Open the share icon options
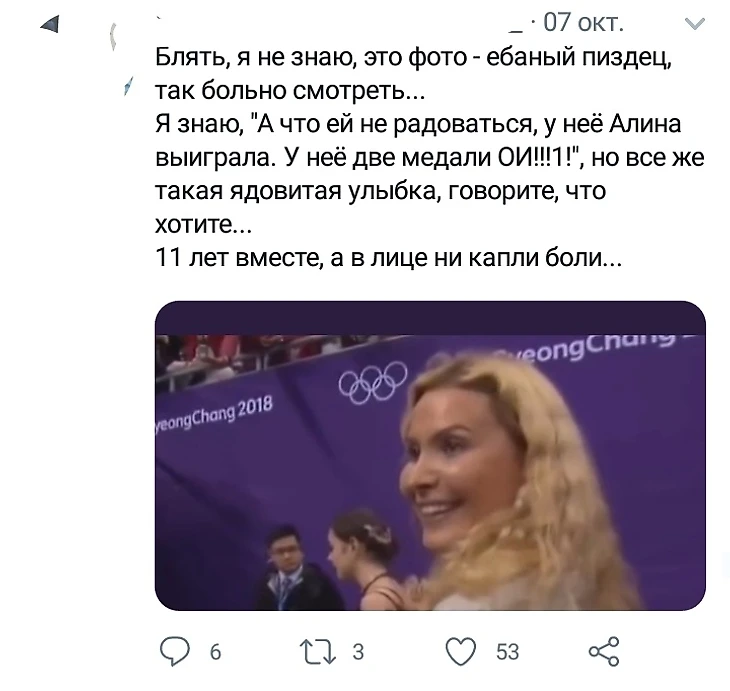This screenshot has width=730, height=691. (x=606, y=652)
